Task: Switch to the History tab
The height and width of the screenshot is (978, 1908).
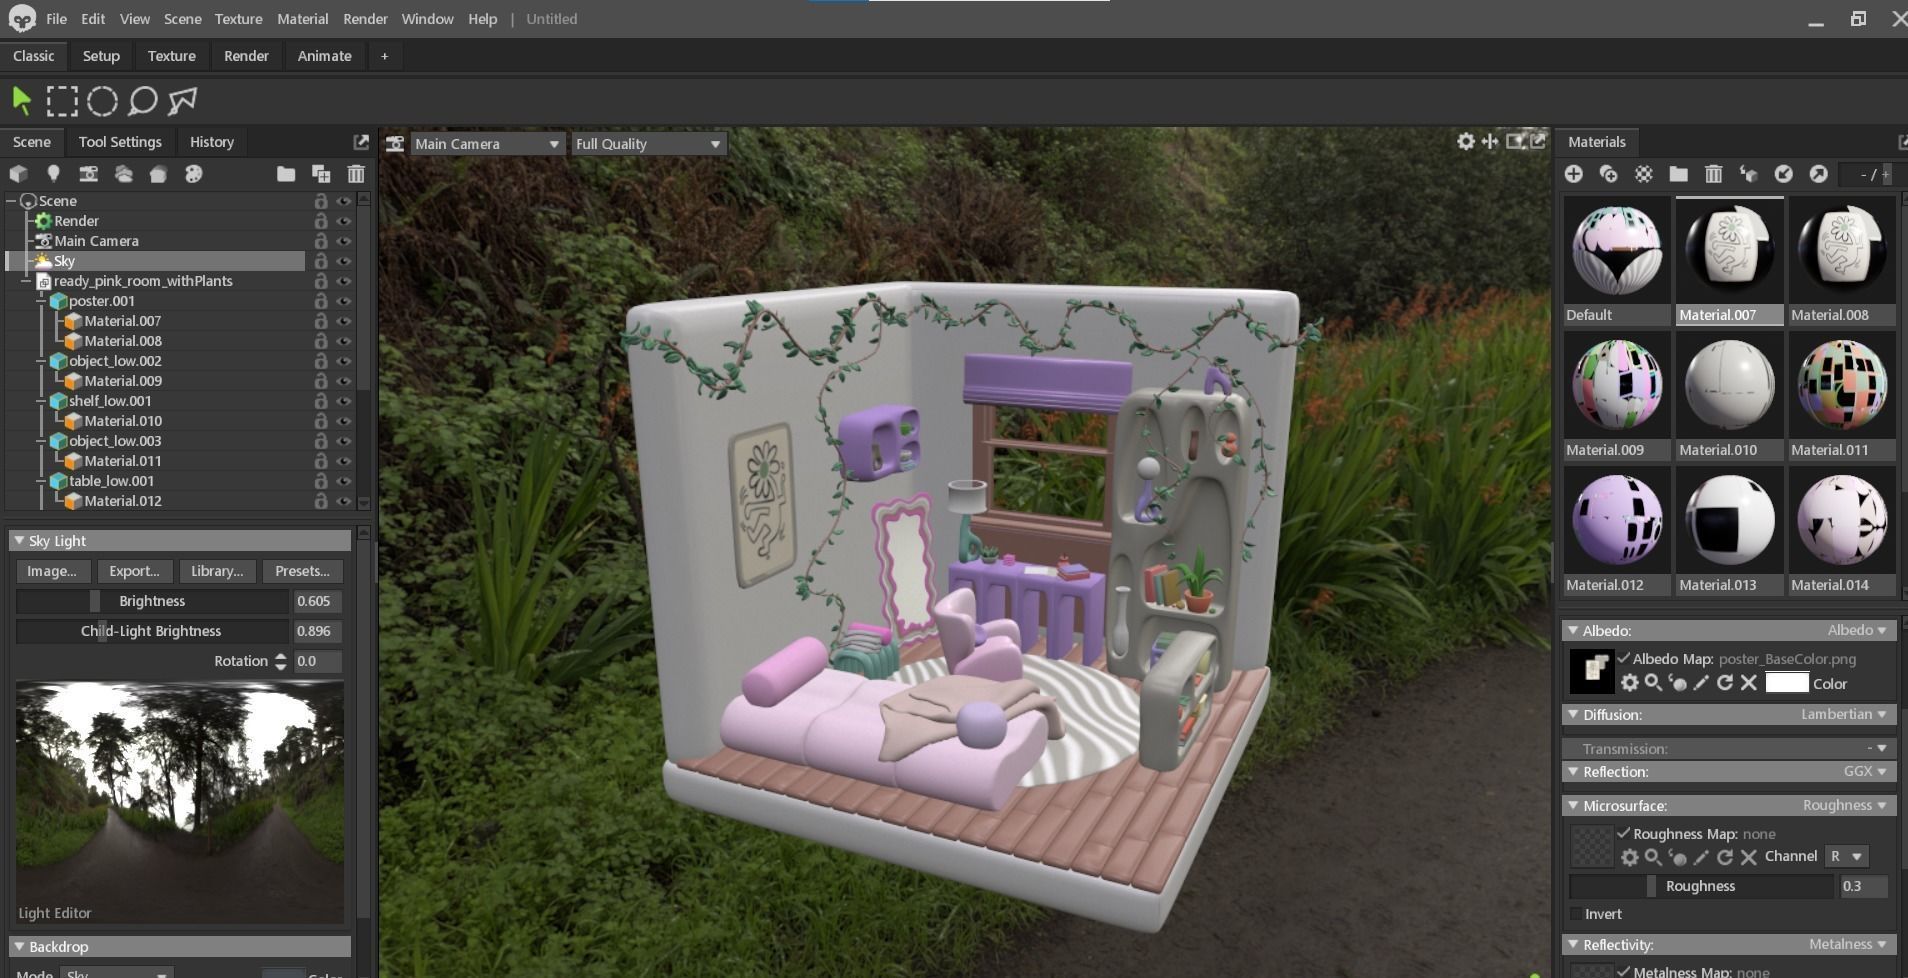Action: pyautogui.click(x=212, y=142)
